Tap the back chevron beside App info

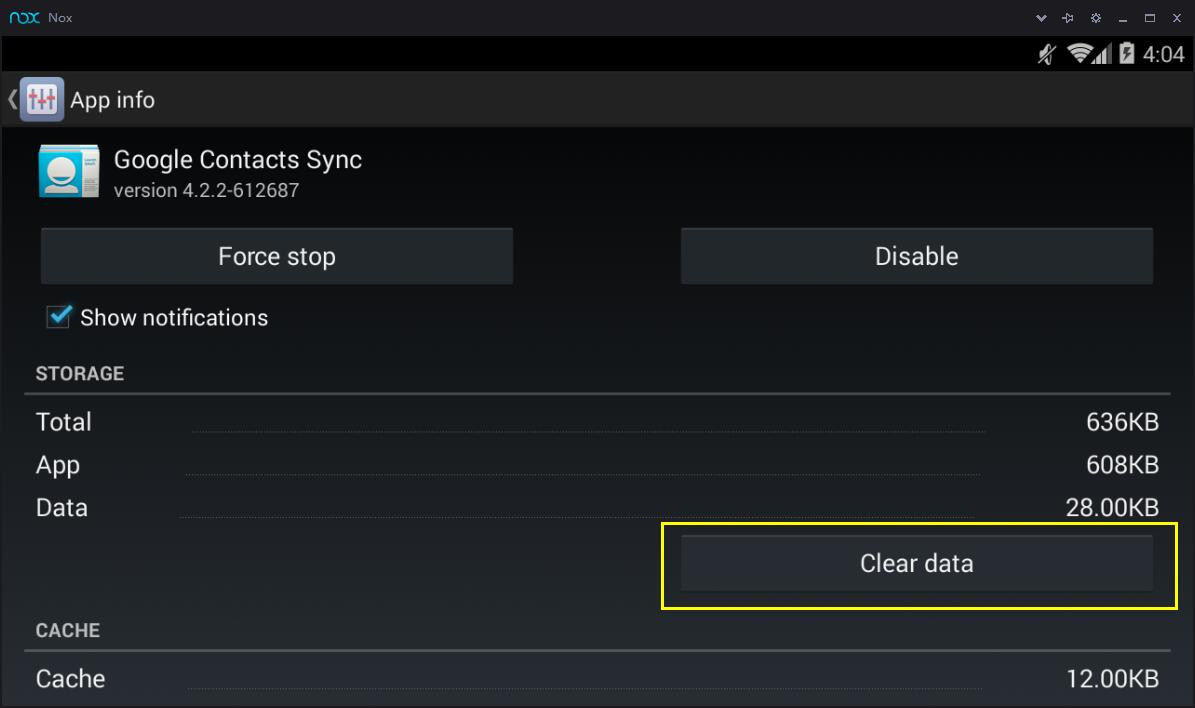pyautogui.click(x=12, y=99)
